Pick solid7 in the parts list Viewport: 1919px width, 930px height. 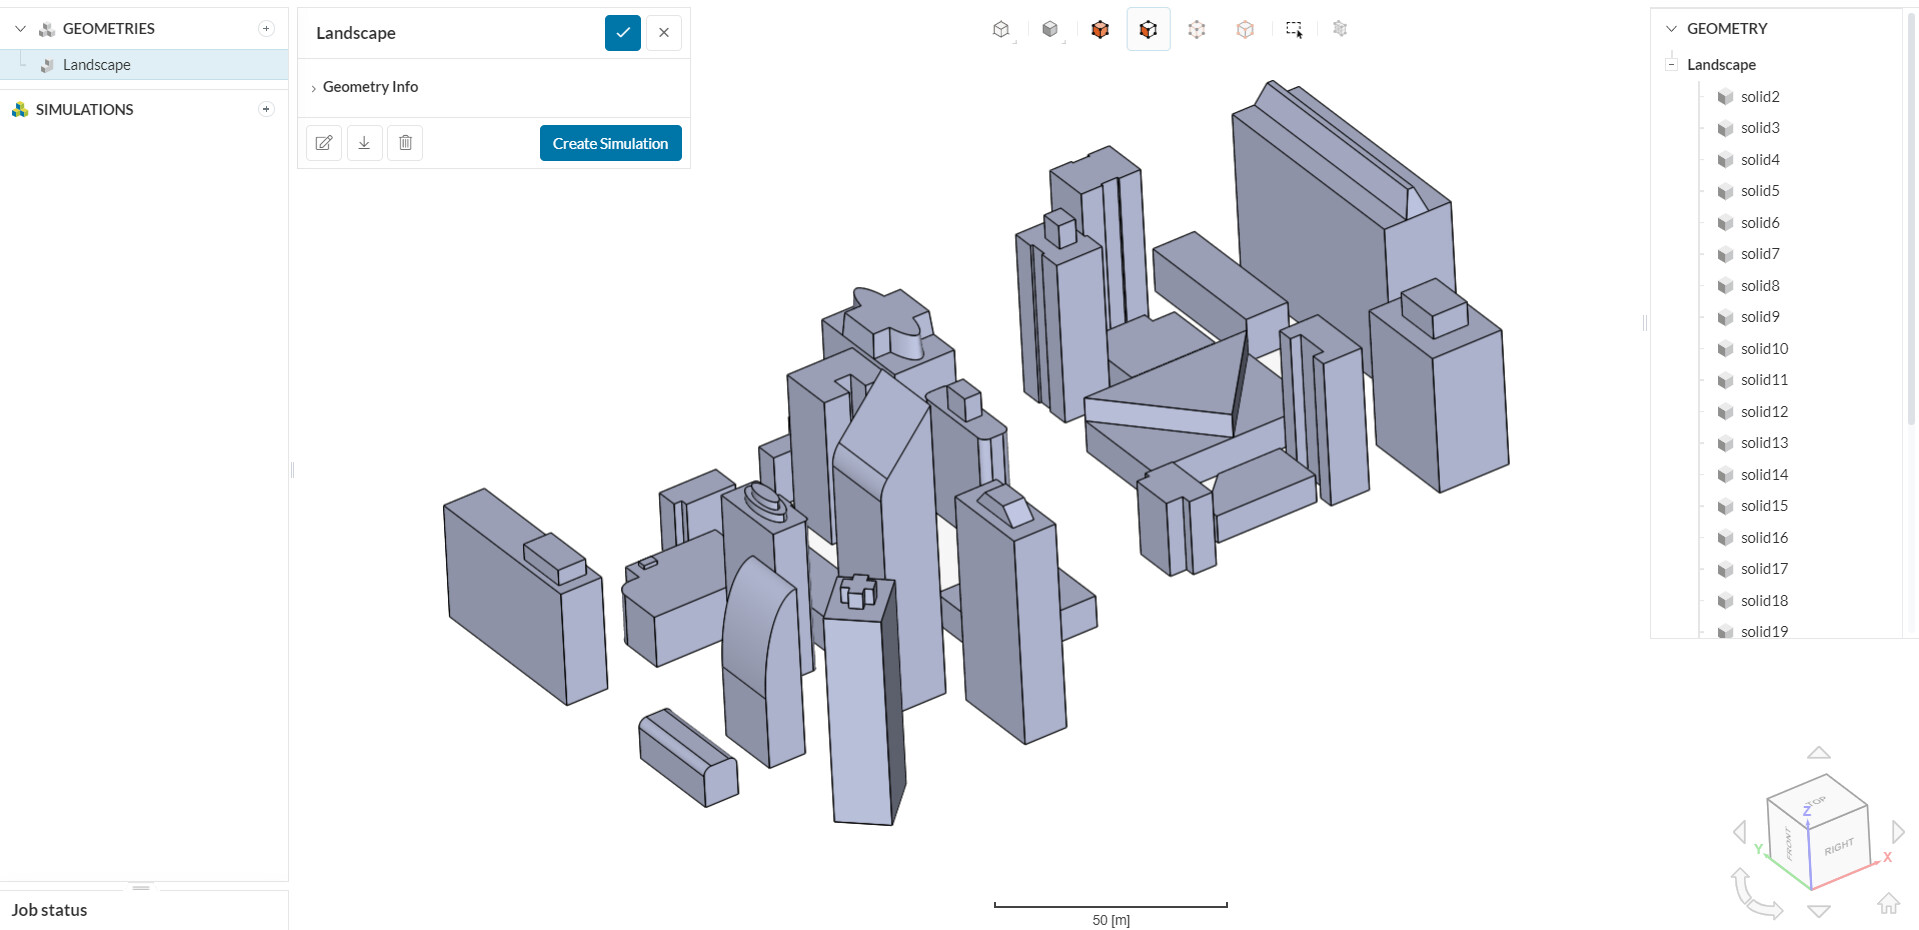tap(1760, 254)
